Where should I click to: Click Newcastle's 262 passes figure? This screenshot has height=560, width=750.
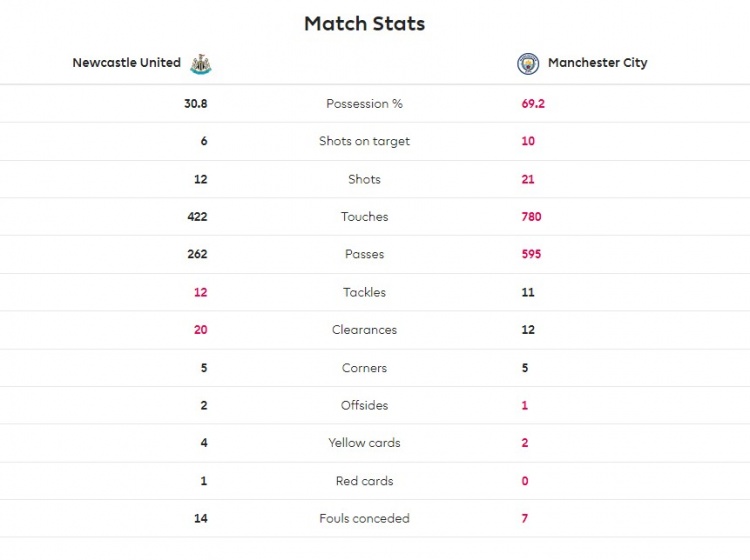pos(197,254)
